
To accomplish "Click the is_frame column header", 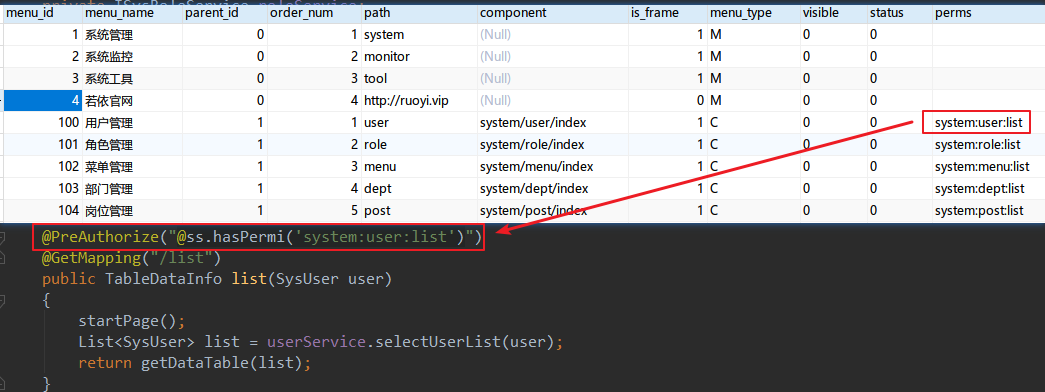I will [667, 12].
